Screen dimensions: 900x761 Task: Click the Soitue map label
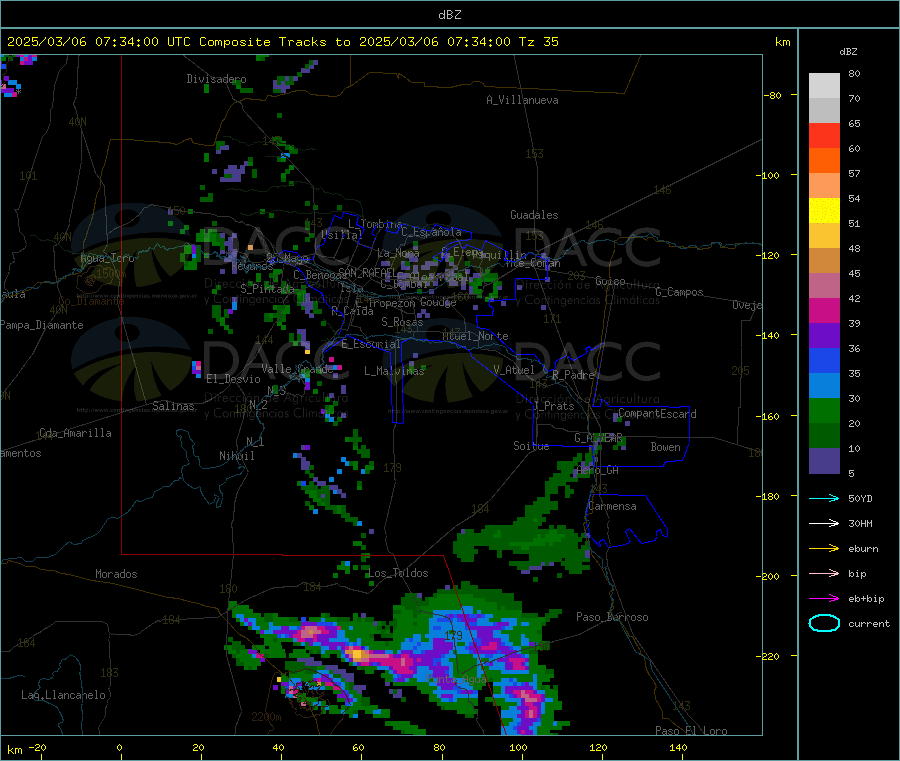point(531,445)
